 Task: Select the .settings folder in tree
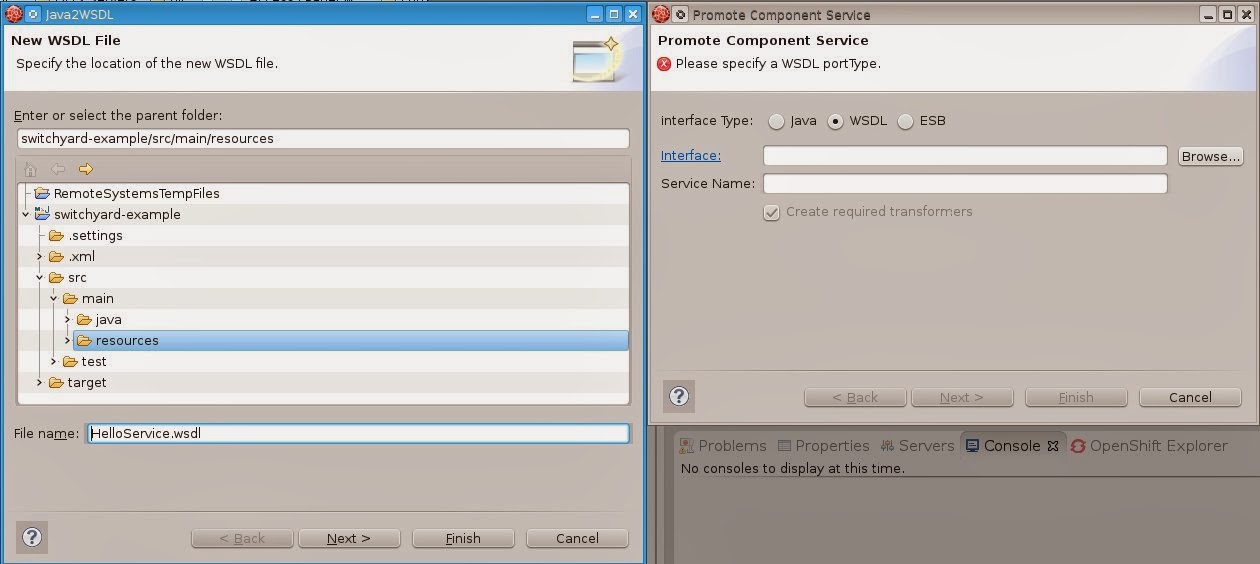pos(95,236)
